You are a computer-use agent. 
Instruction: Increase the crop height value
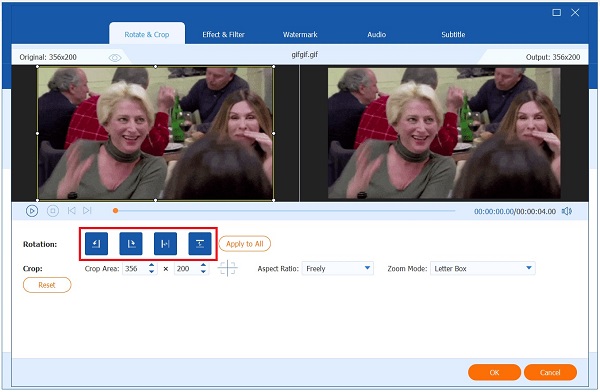[x=204, y=265]
